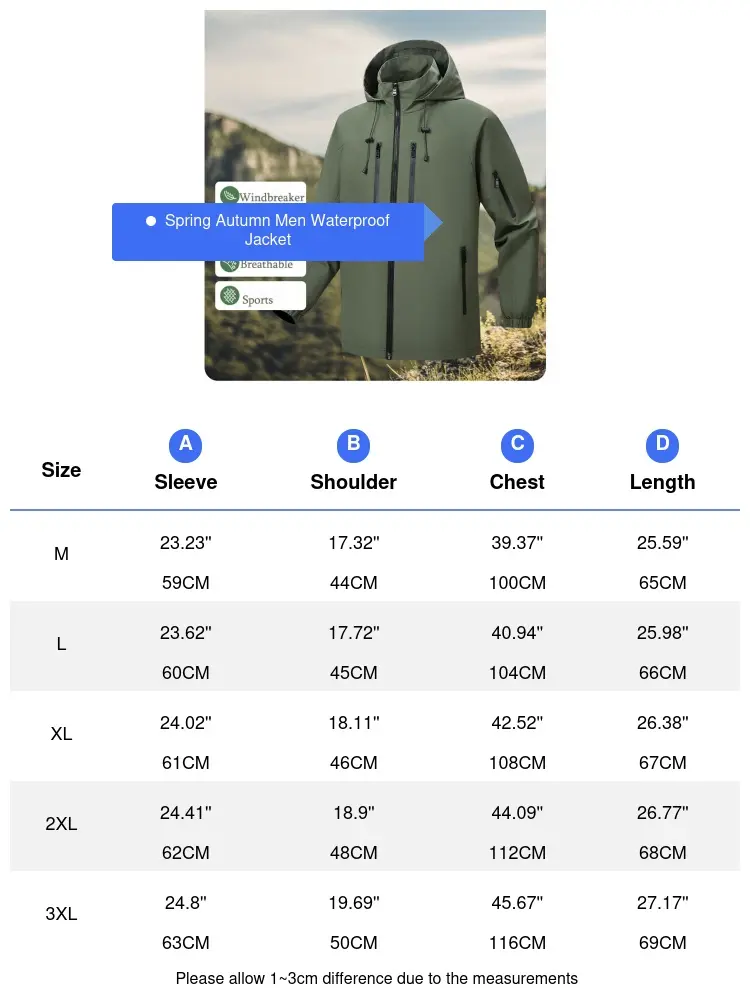Click the Sports feature badge

pyautogui.click(x=260, y=297)
